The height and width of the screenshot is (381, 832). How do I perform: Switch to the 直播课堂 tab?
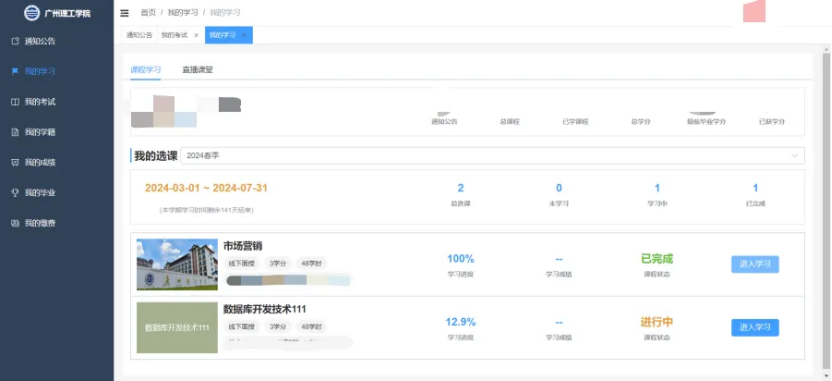(x=197, y=70)
